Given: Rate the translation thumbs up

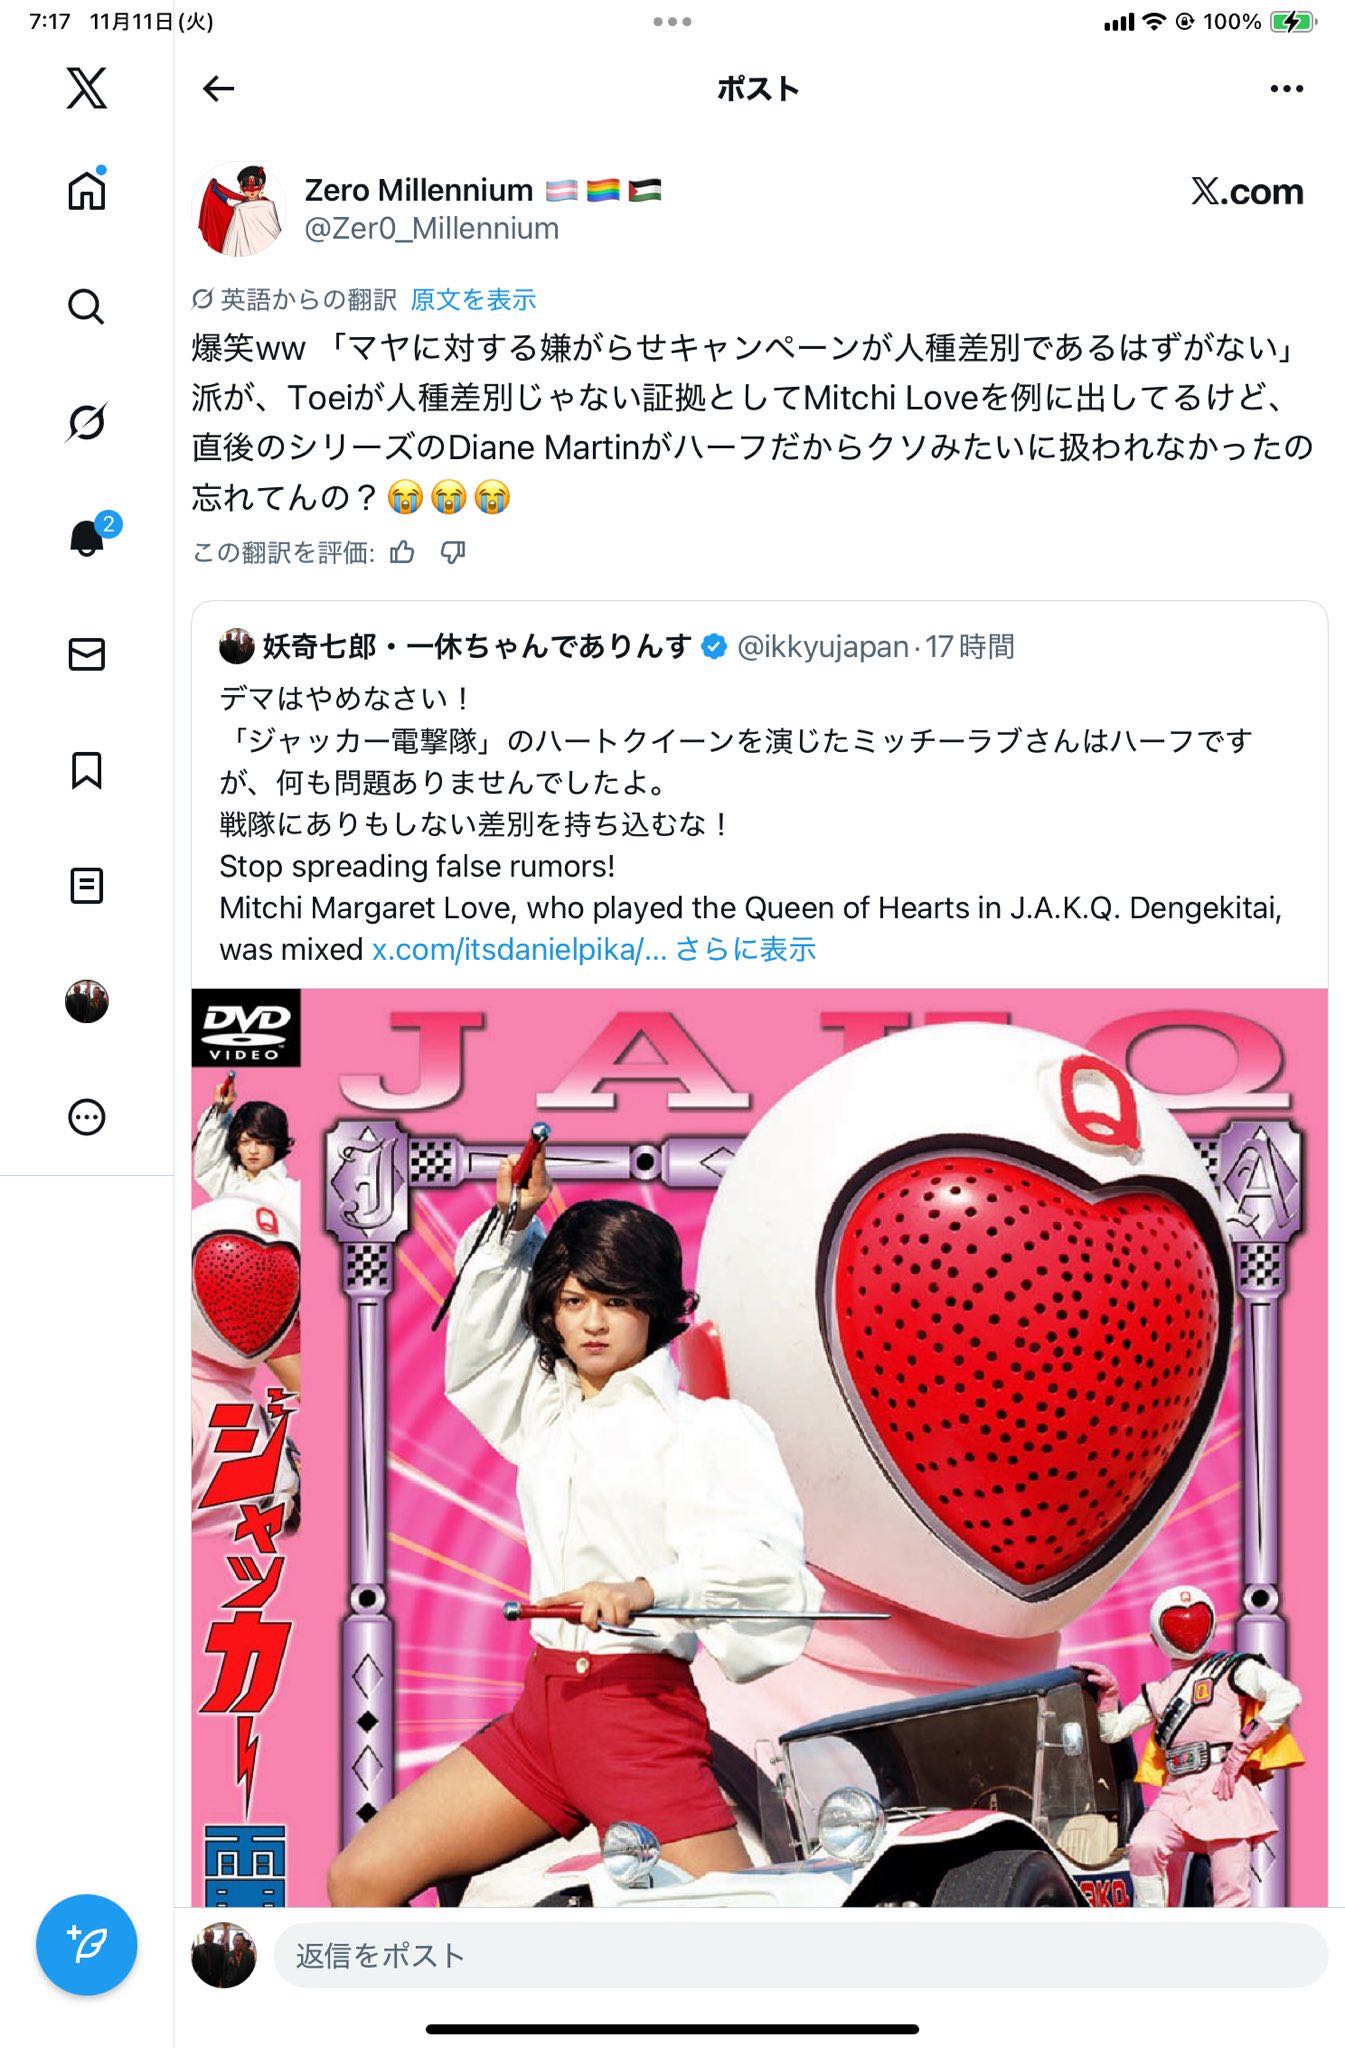Looking at the screenshot, I should pos(402,552).
